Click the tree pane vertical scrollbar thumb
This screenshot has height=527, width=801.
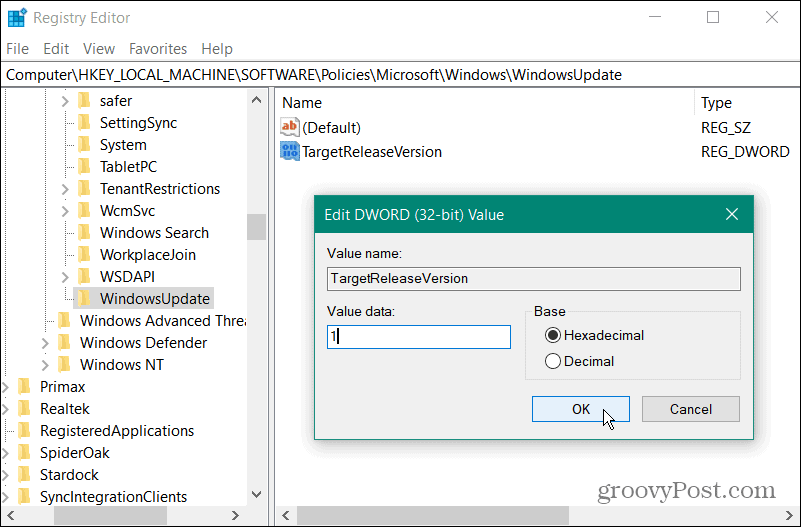tap(257, 227)
